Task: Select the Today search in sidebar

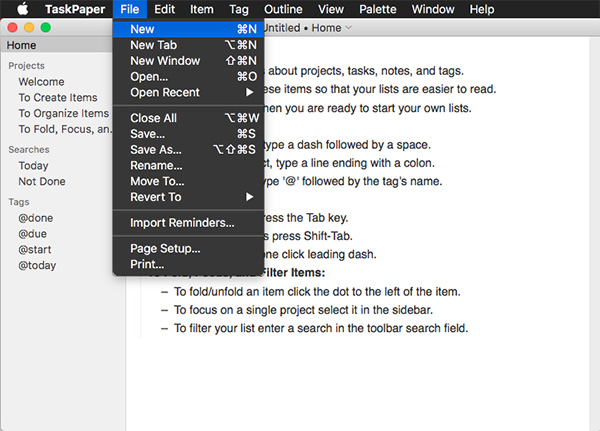Action: click(33, 166)
